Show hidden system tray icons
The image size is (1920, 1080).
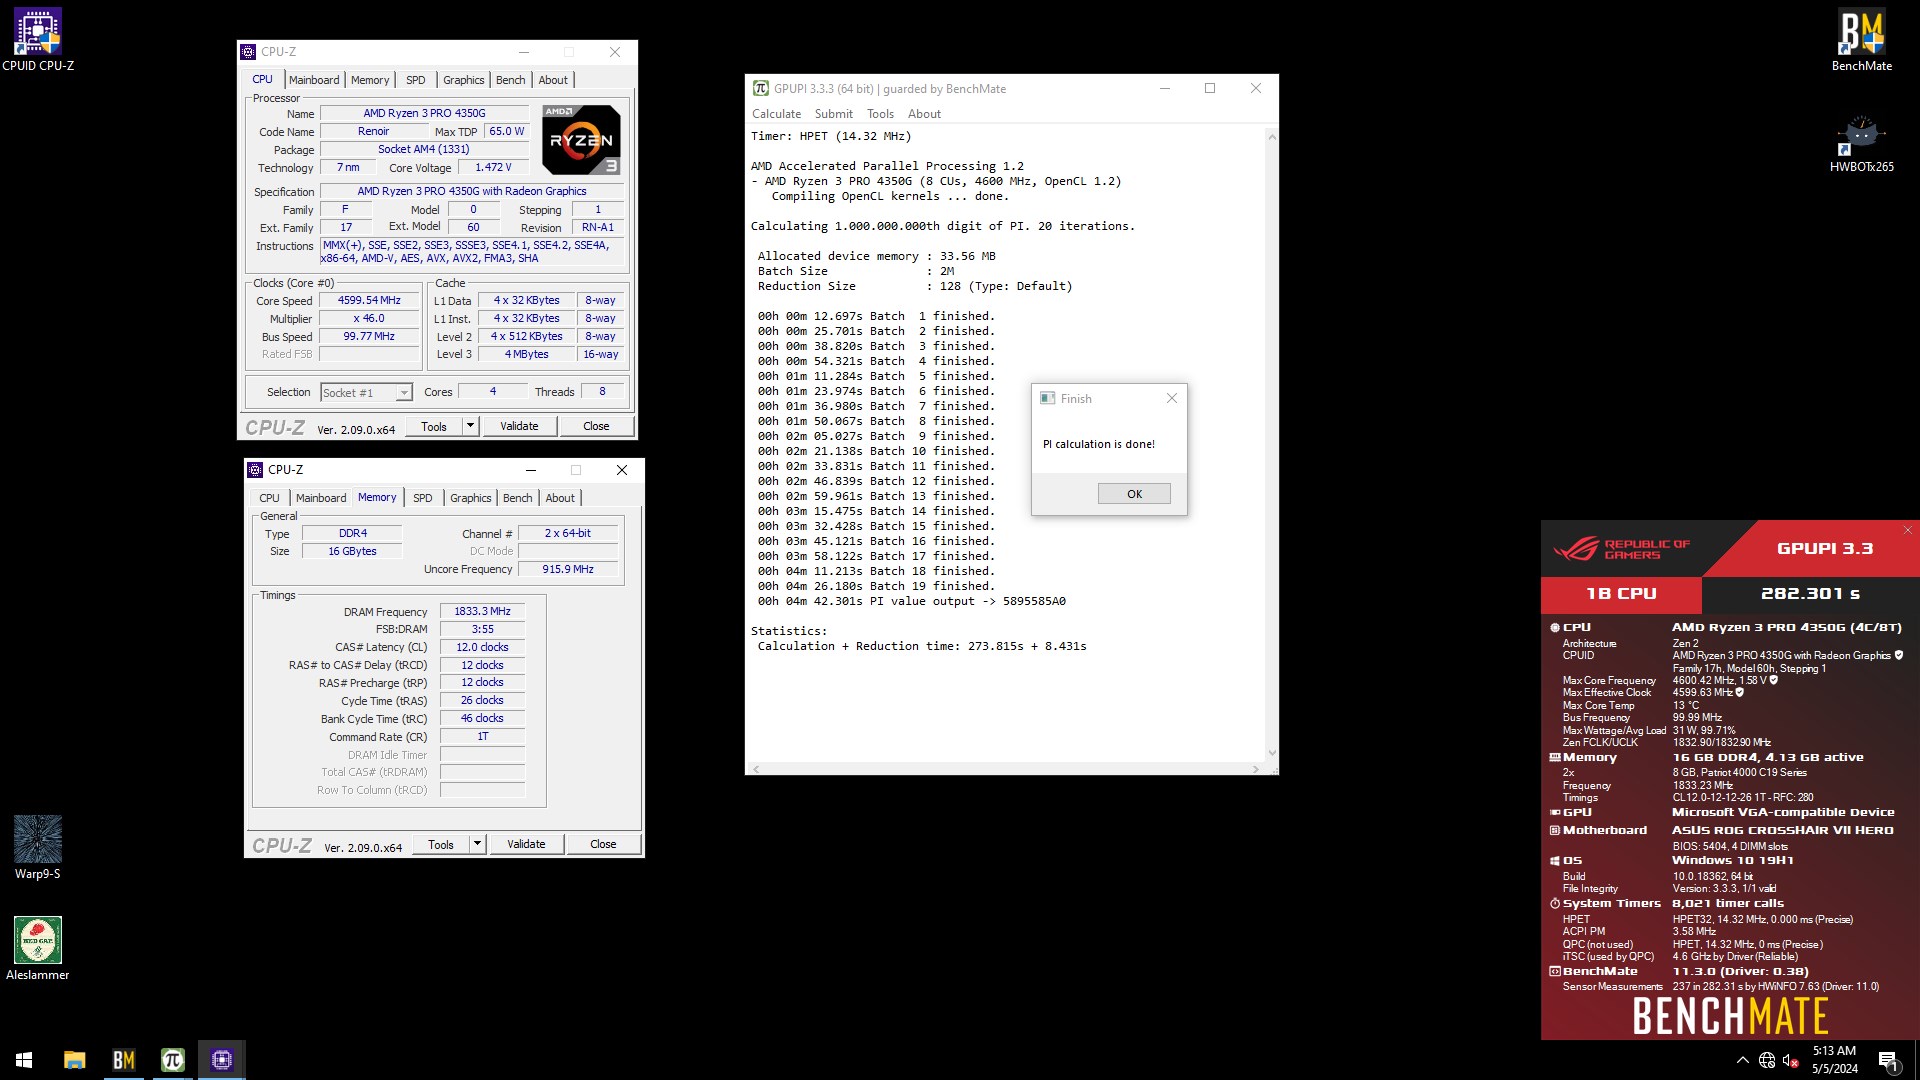tap(1742, 1060)
